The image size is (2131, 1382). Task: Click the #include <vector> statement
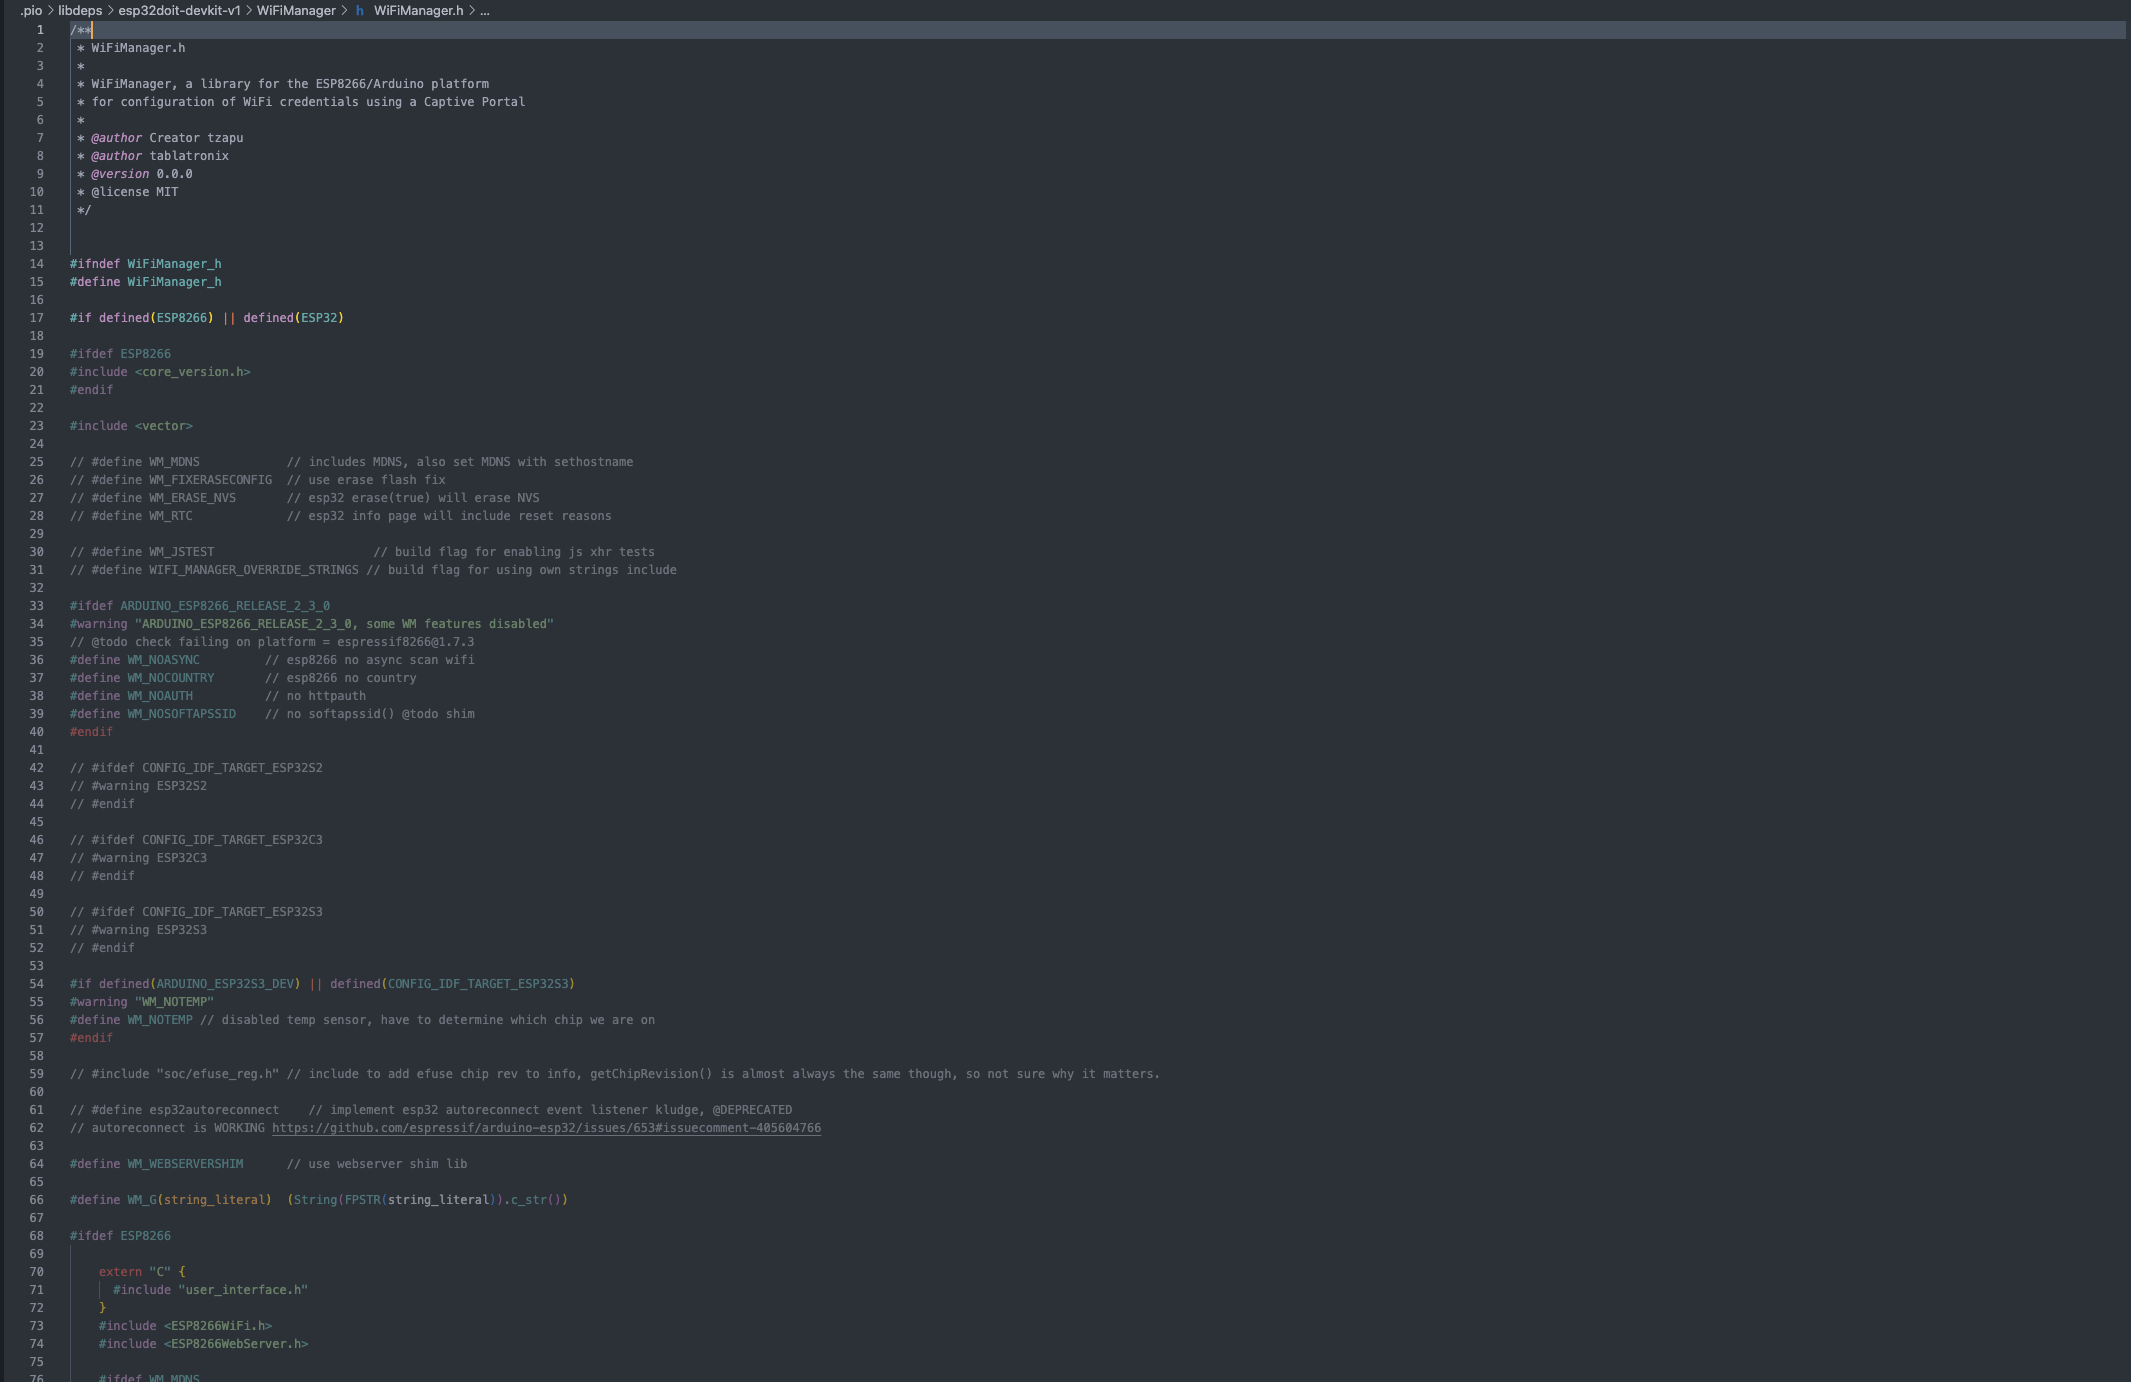coord(132,425)
